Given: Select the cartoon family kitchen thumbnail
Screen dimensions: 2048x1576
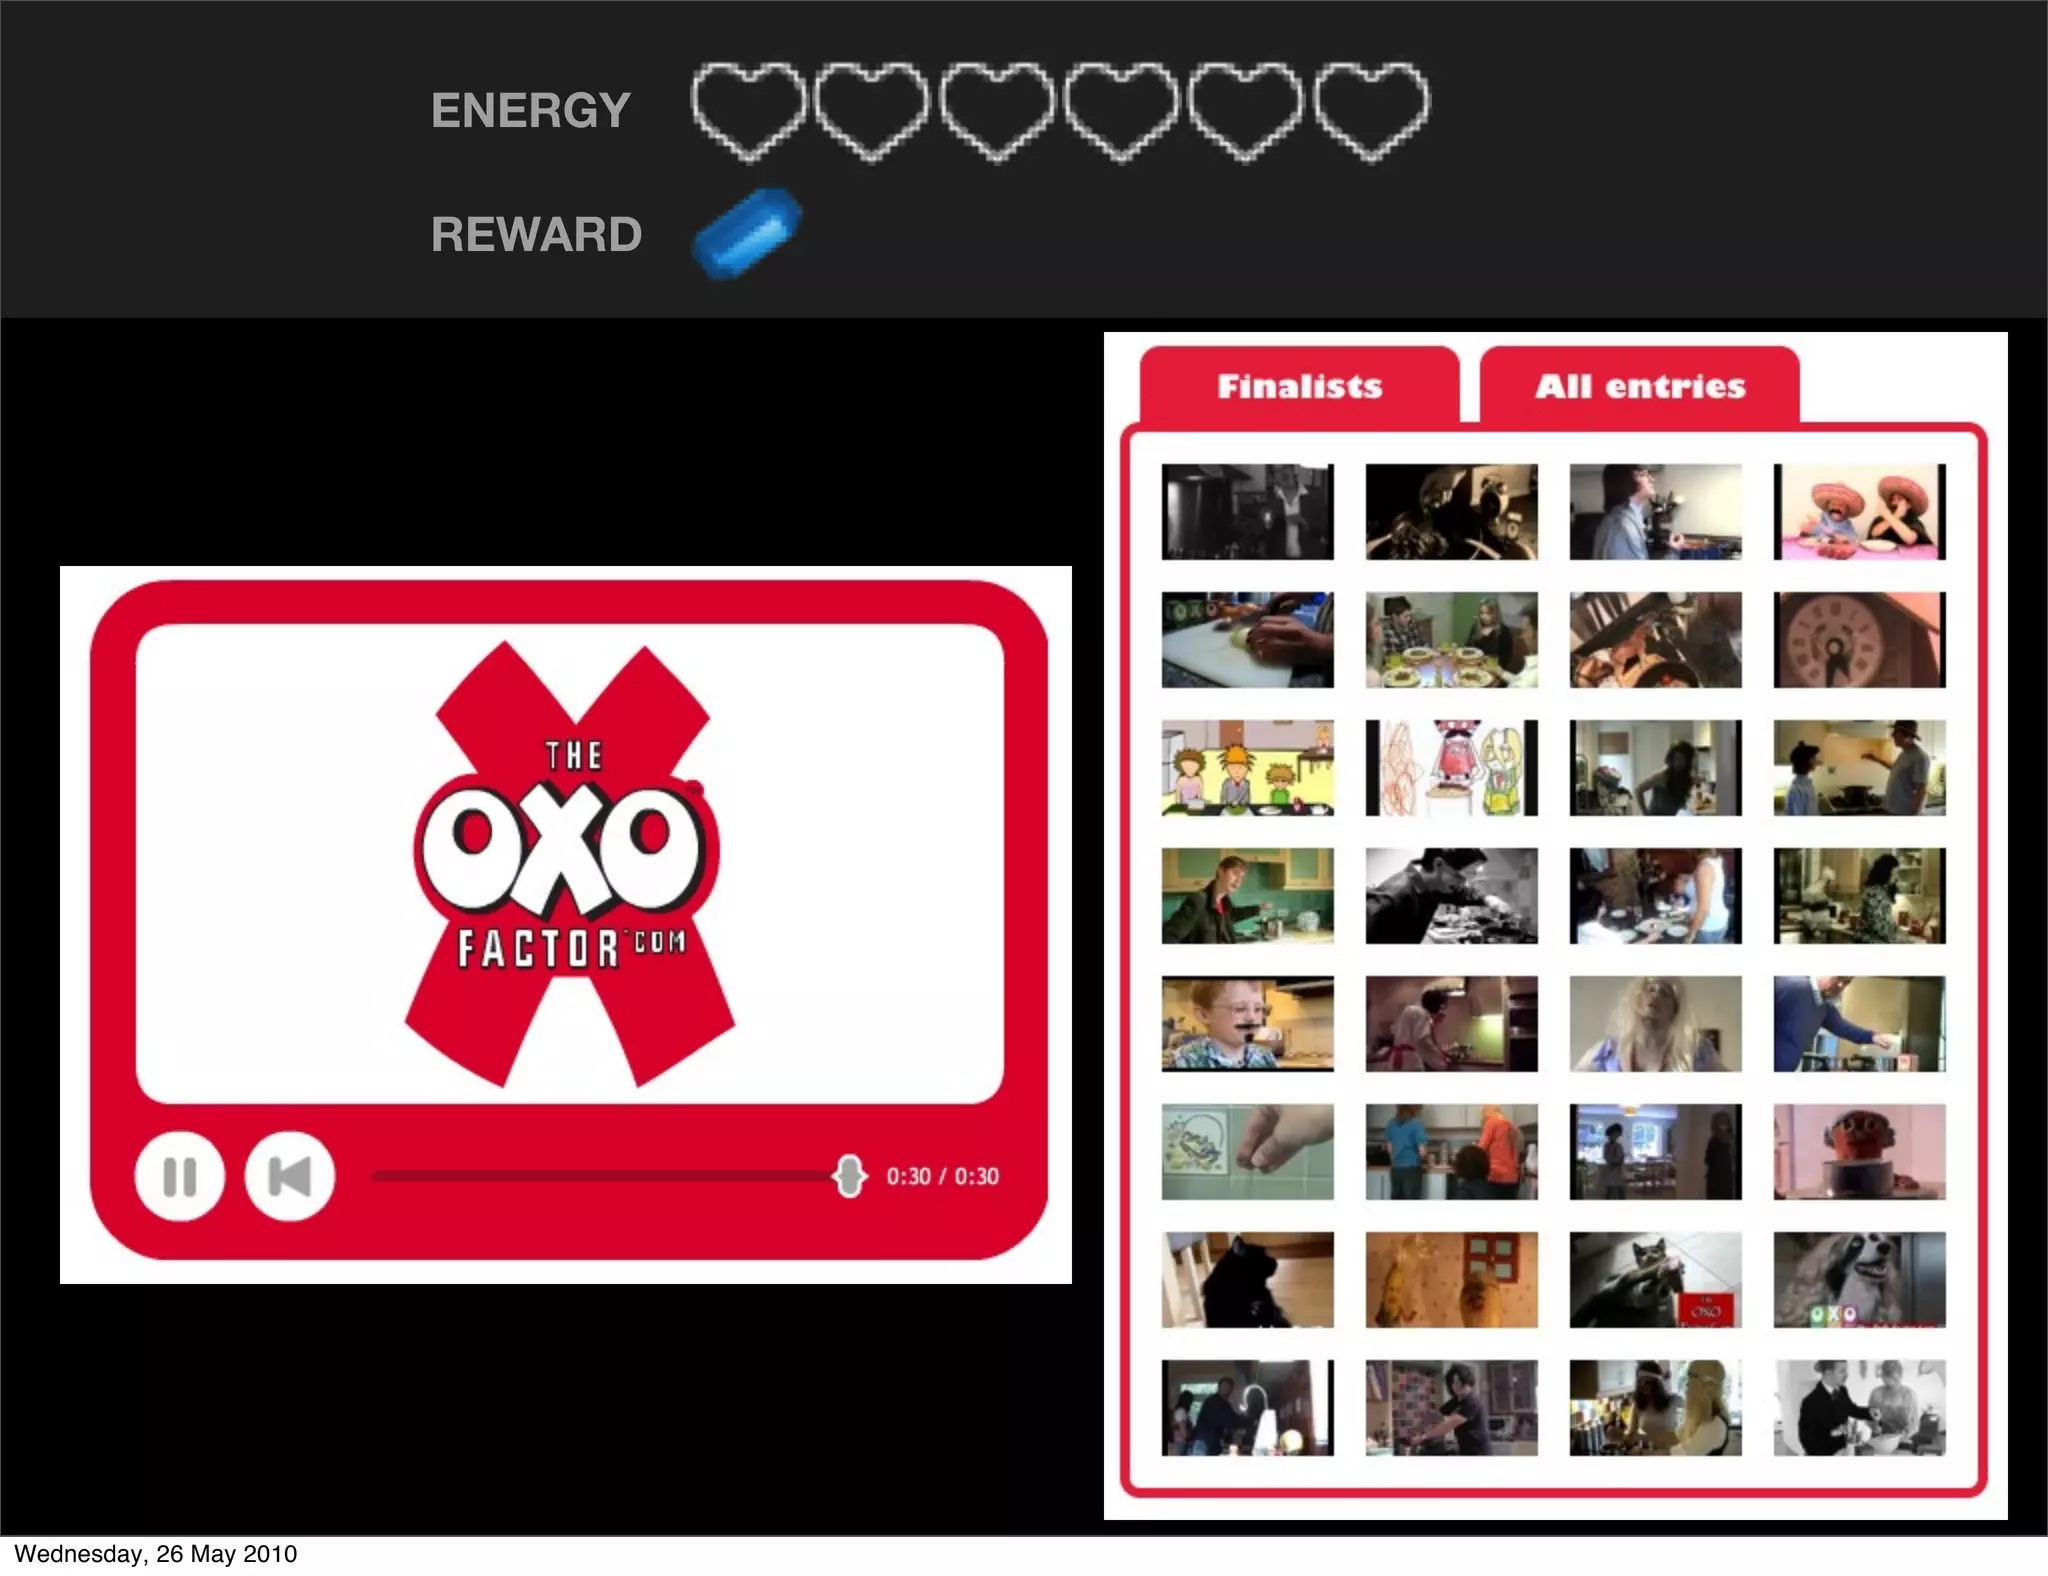Looking at the screenshot, I should (1247, 767).
